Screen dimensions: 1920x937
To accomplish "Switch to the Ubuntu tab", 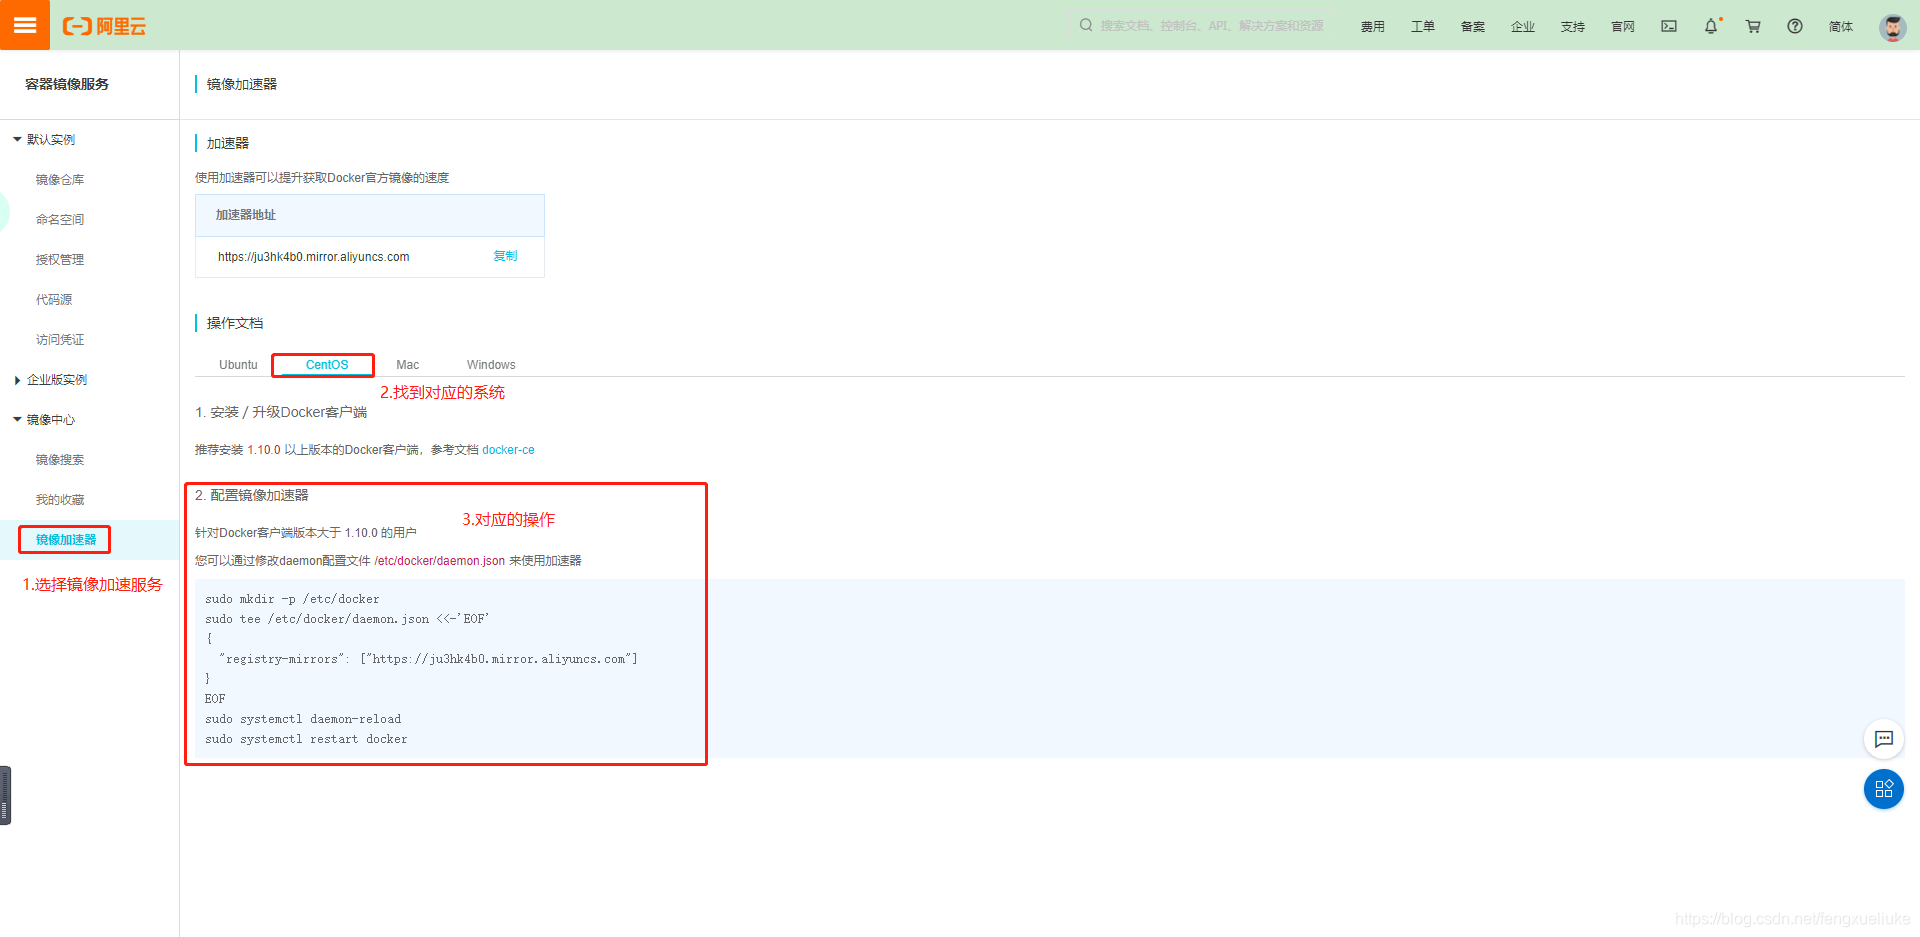I will [238, 365].
